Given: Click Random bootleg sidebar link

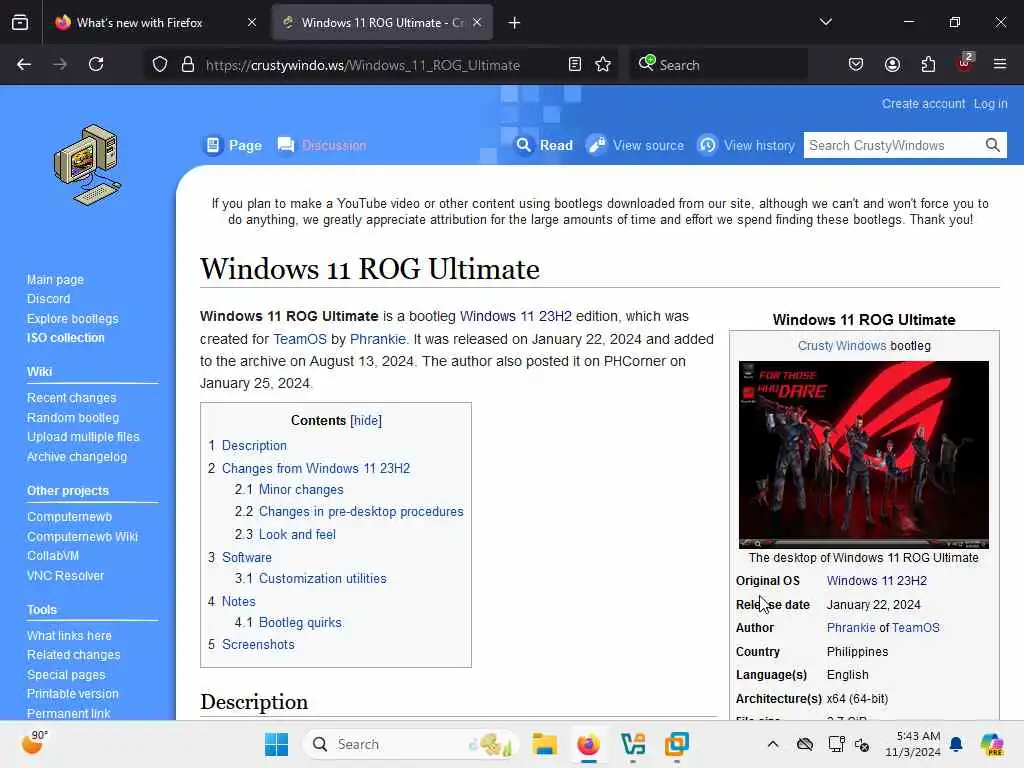Looking at the screenshot, I should (72, 417).
